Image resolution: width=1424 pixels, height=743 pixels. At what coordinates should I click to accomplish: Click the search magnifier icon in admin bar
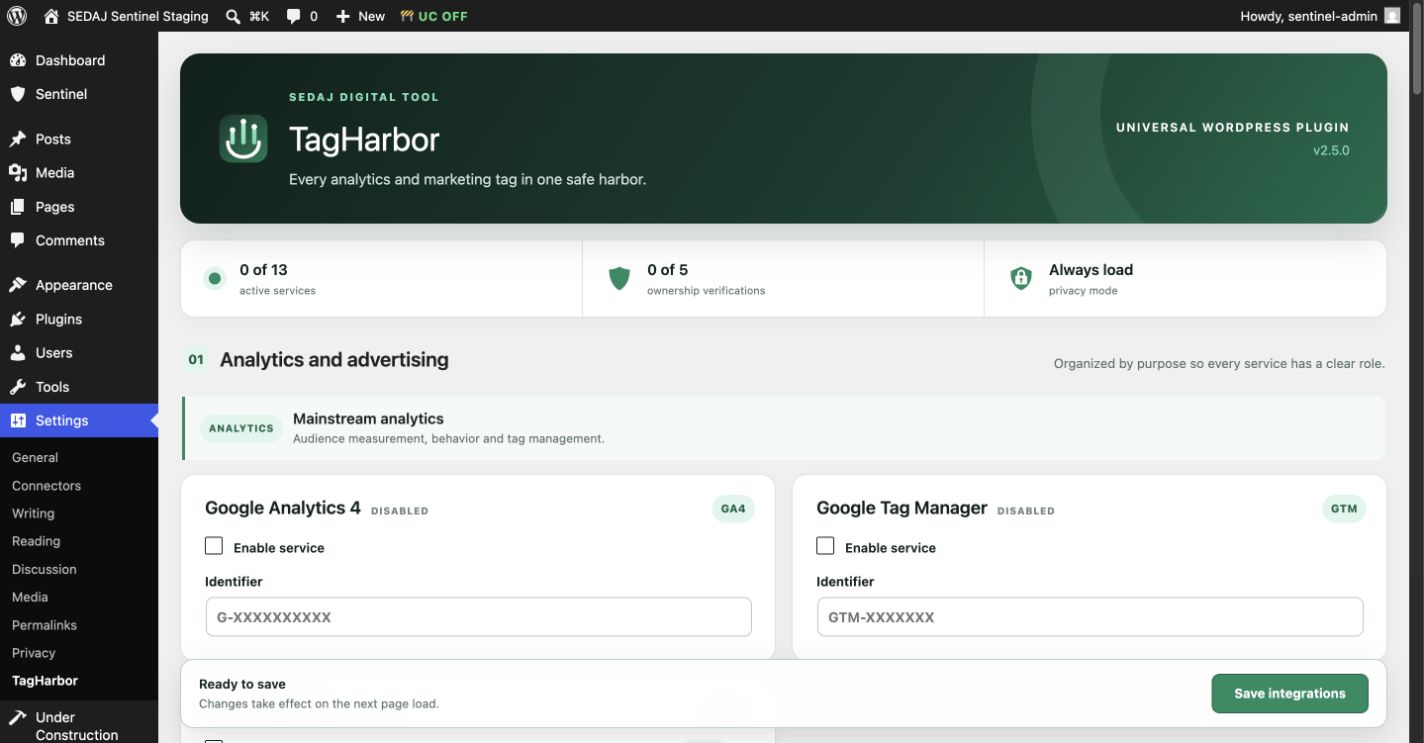click(x=232, y=16)
